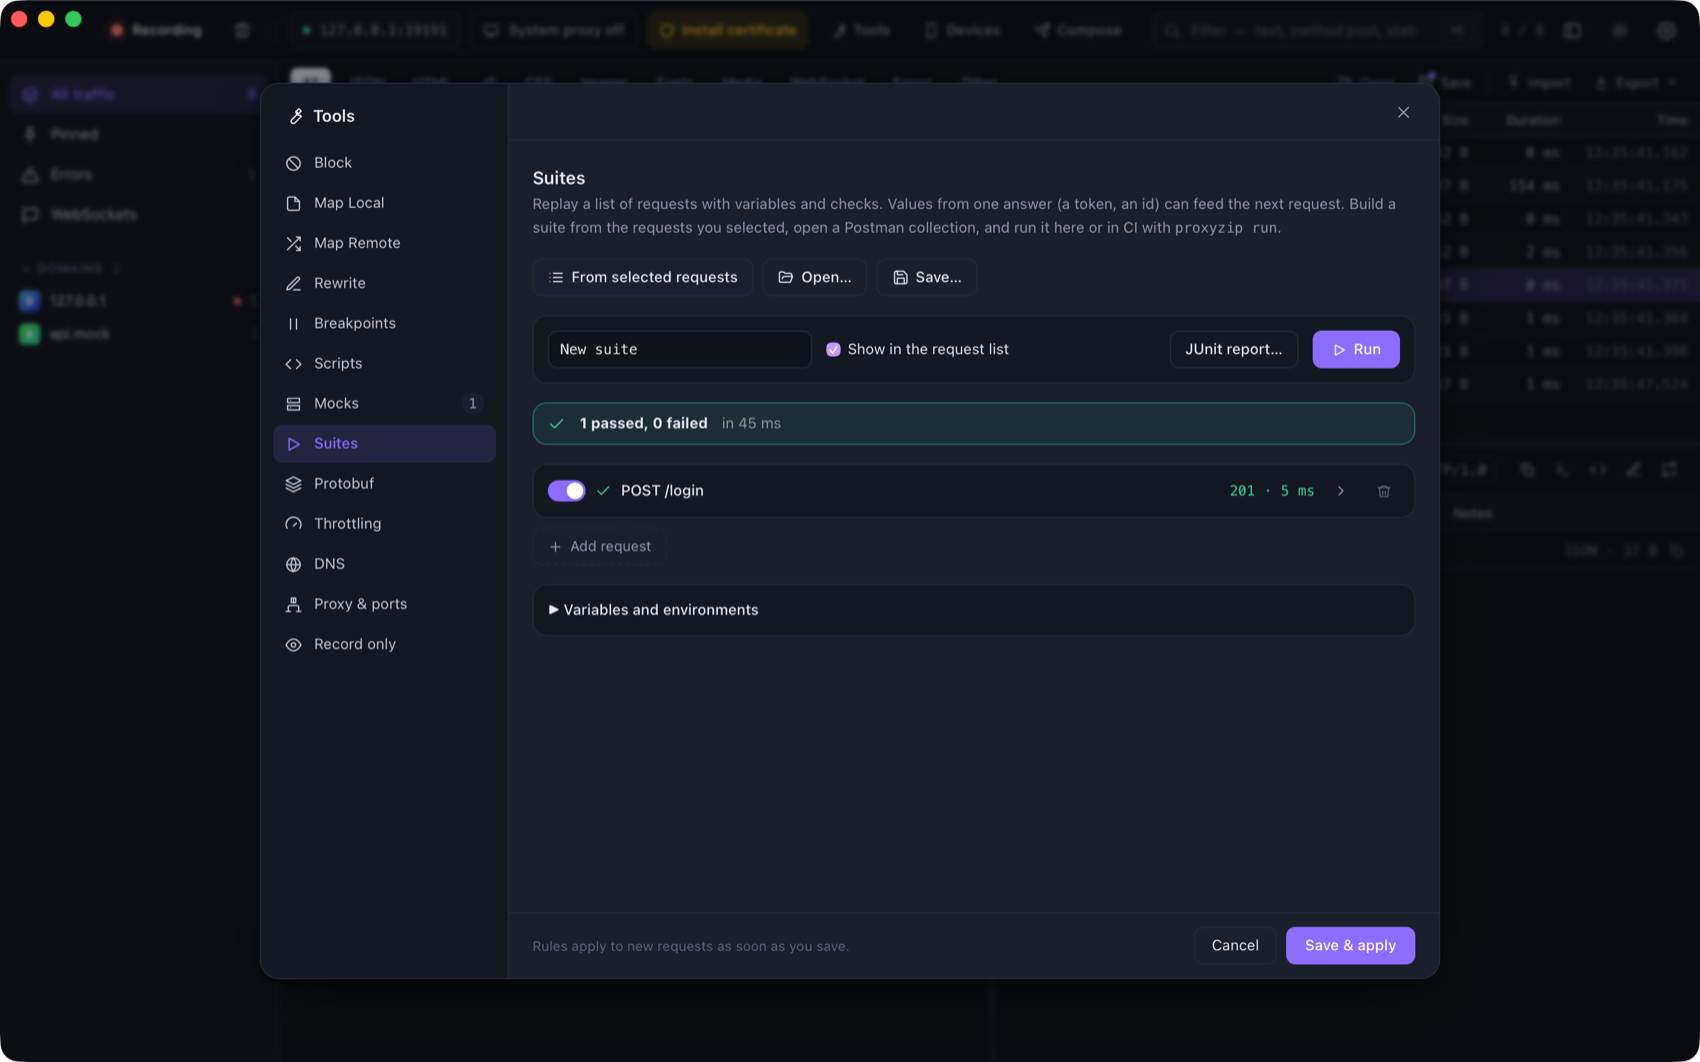1700x1062 pixels.
Task: Click the 201 · 5 ms result text
Action: (x=1272, y=491)
